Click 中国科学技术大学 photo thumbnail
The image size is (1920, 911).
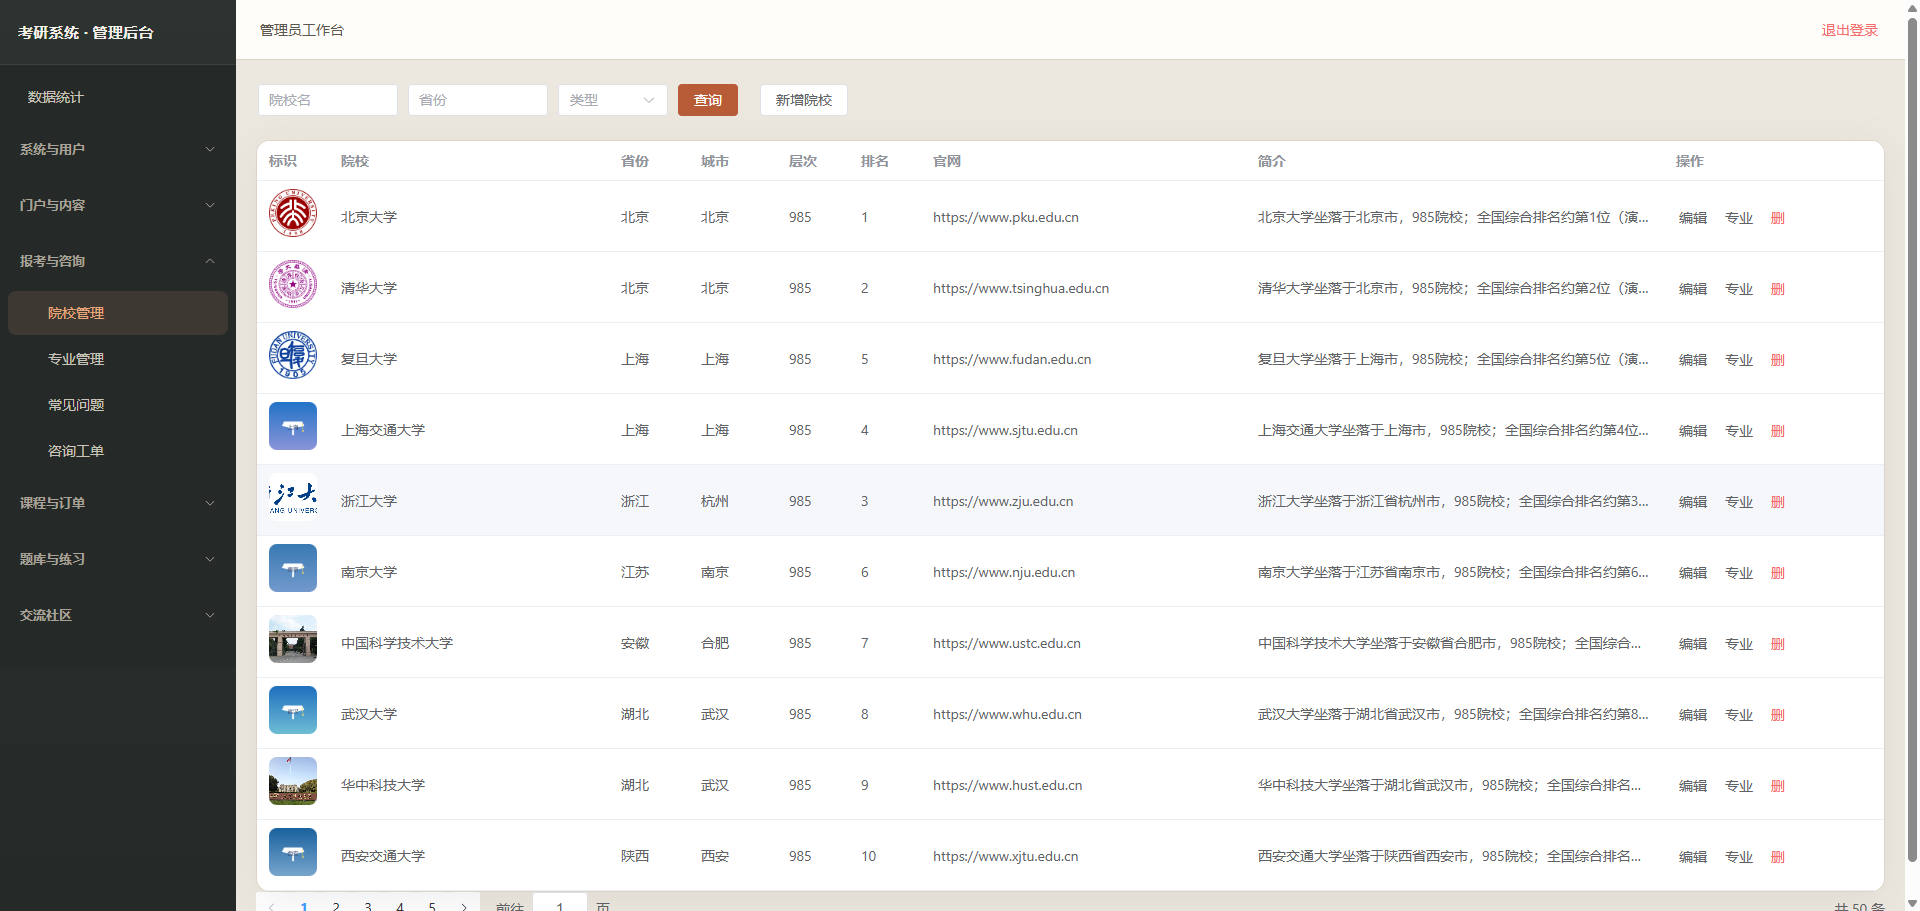tap(293, 639)
